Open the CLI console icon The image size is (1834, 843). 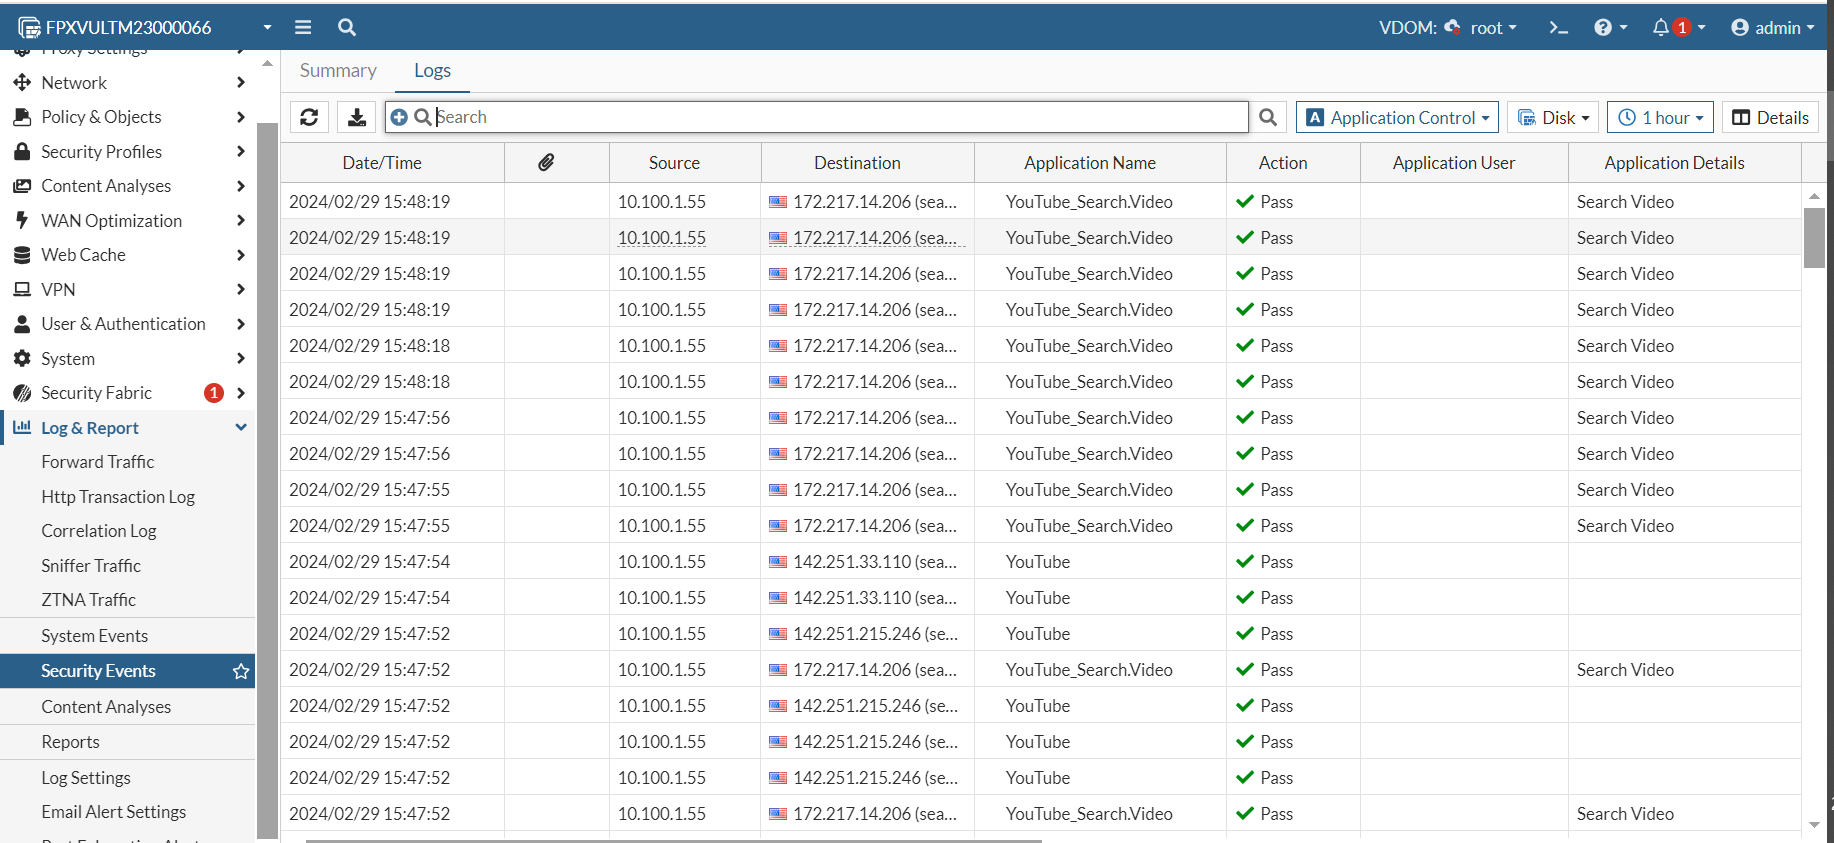click(1558, 27)
